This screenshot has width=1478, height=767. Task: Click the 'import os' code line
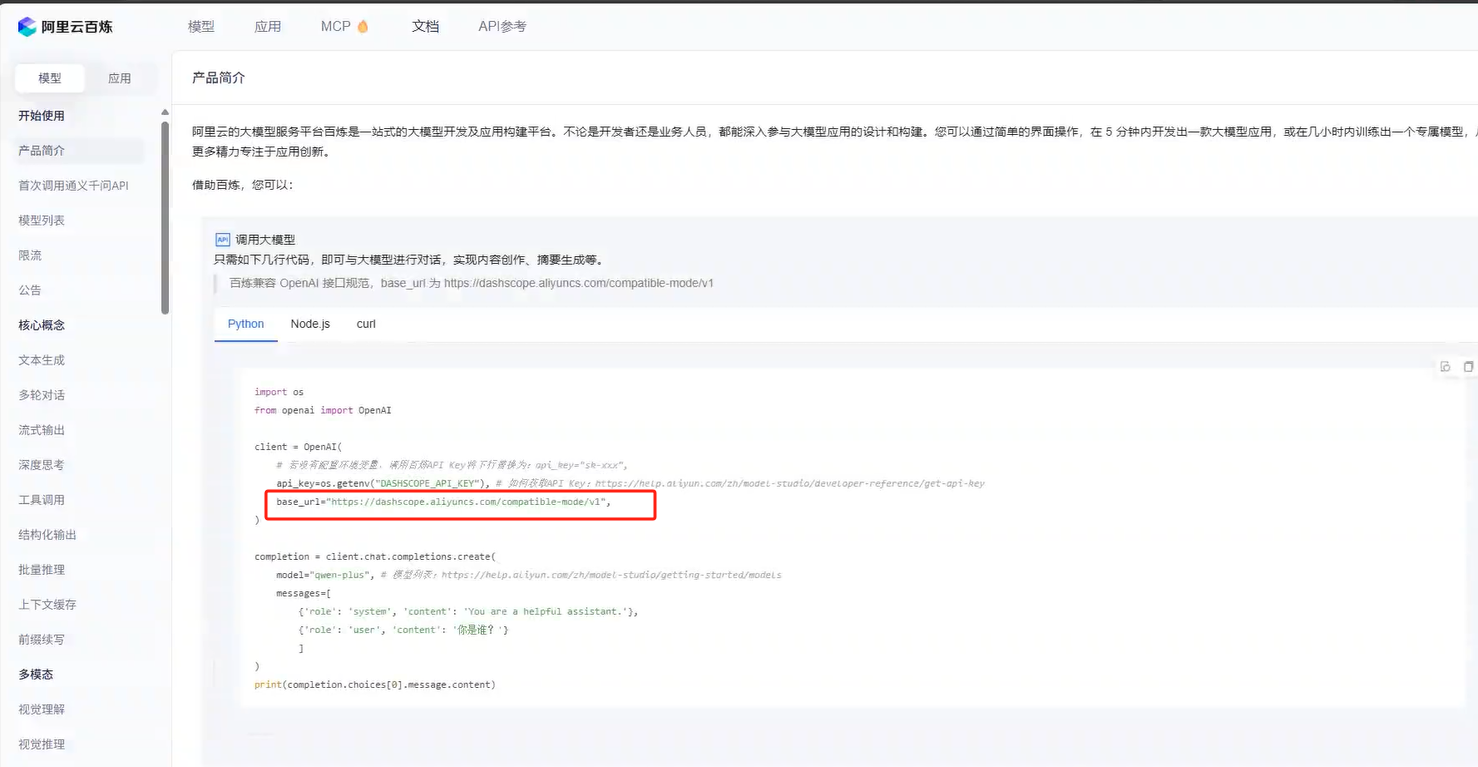pyautogui.click(x=279, y=392)
